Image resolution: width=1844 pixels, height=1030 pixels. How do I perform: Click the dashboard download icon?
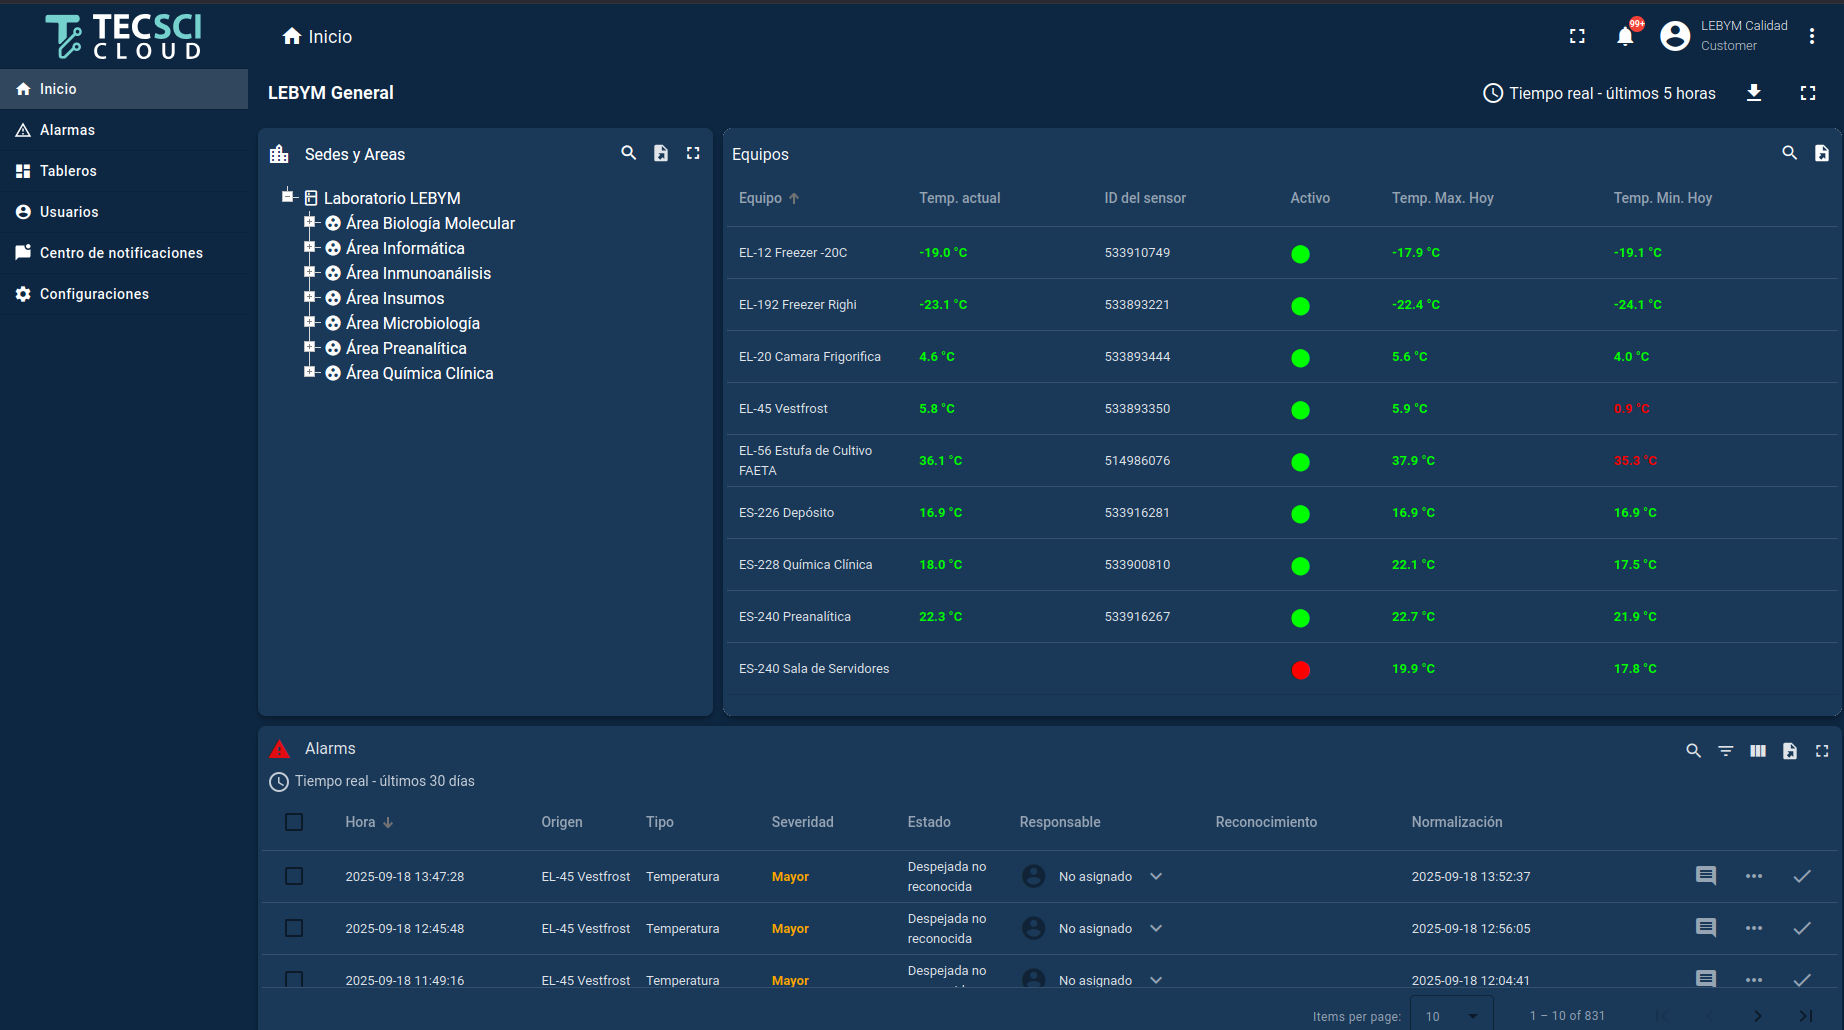coord(1754,93)
